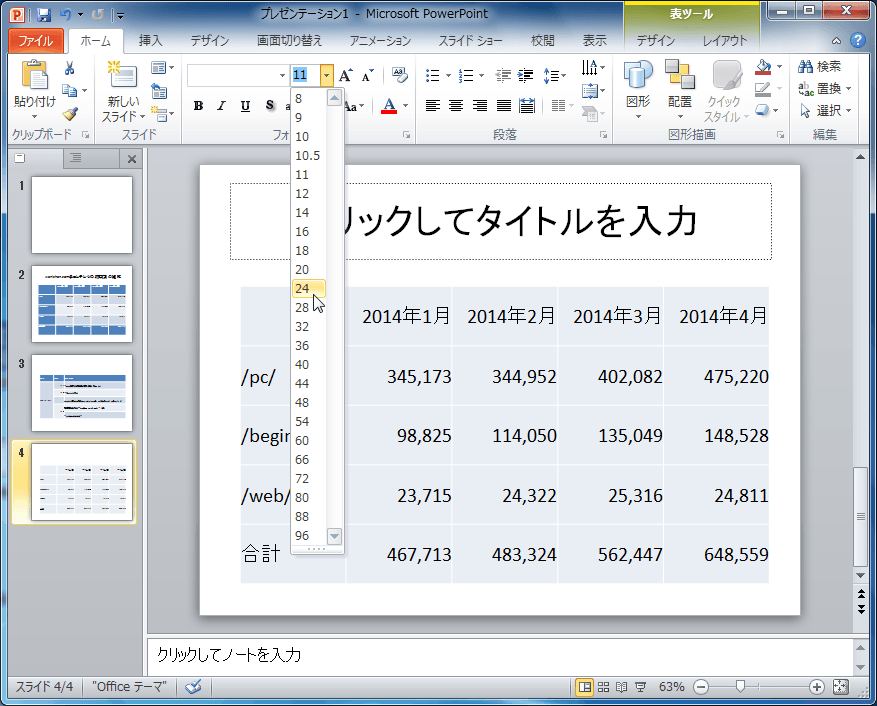Image resolution: width=877 pixels, height=706 pixels.
Task: Click the font size dropdown arrow
Action: click(327, 75)
